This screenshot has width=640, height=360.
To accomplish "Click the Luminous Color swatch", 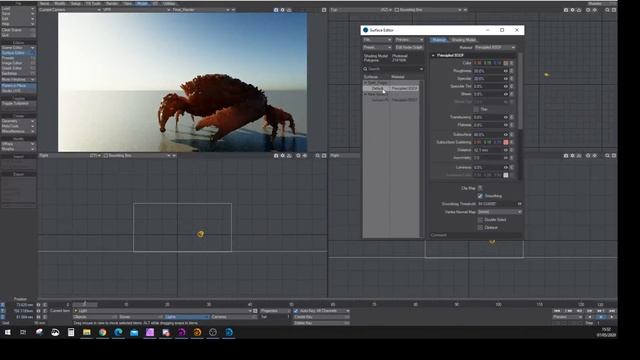I will click(x=506, y=175).
